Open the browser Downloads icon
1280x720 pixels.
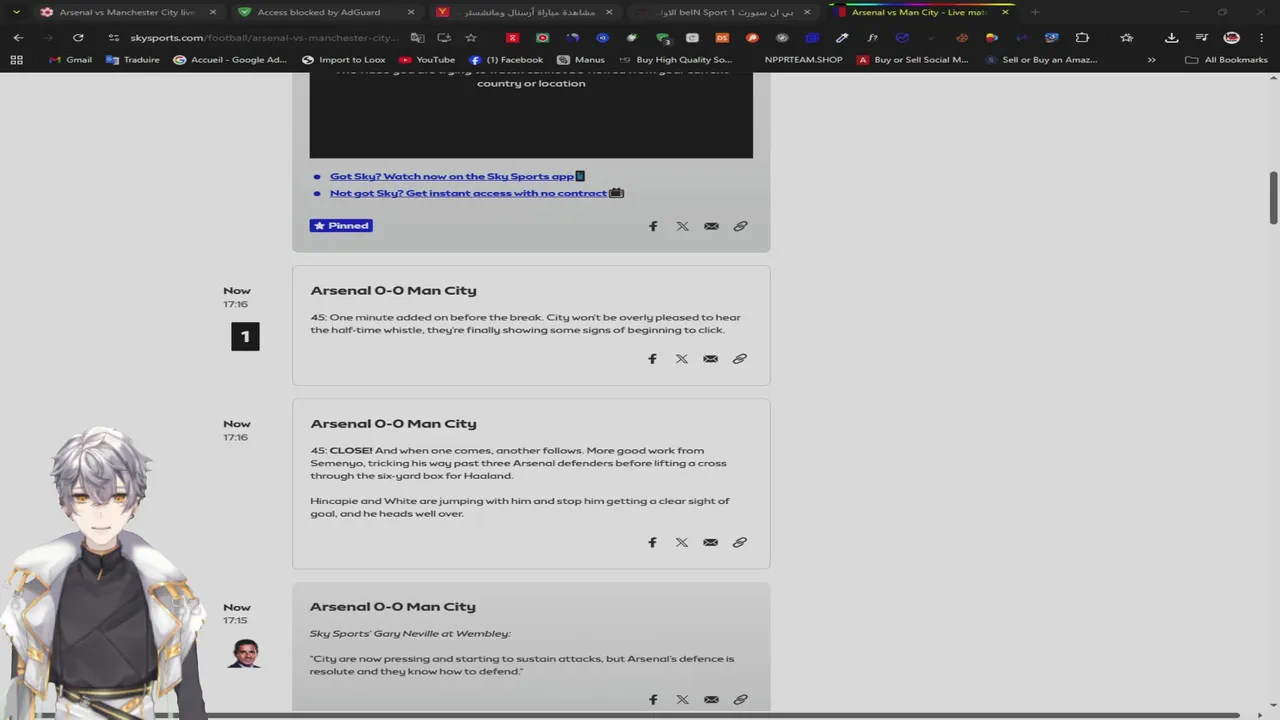pyautogui.click(x=1171, y=38)
